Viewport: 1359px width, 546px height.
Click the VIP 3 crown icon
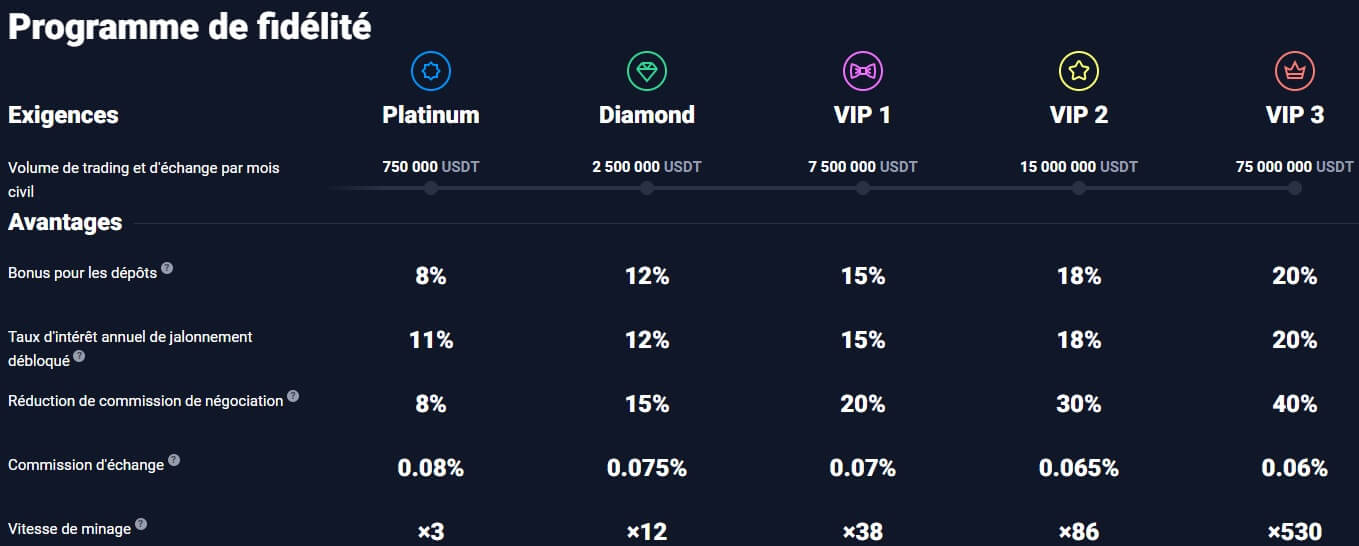pos(1295,71)
